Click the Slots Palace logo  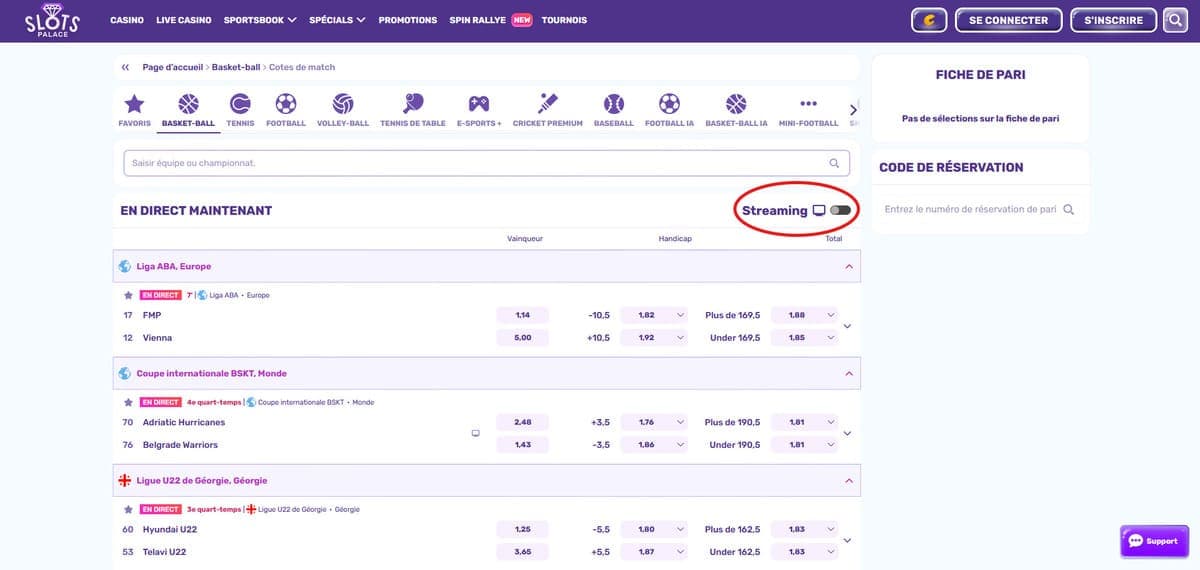tap(52, 20)
